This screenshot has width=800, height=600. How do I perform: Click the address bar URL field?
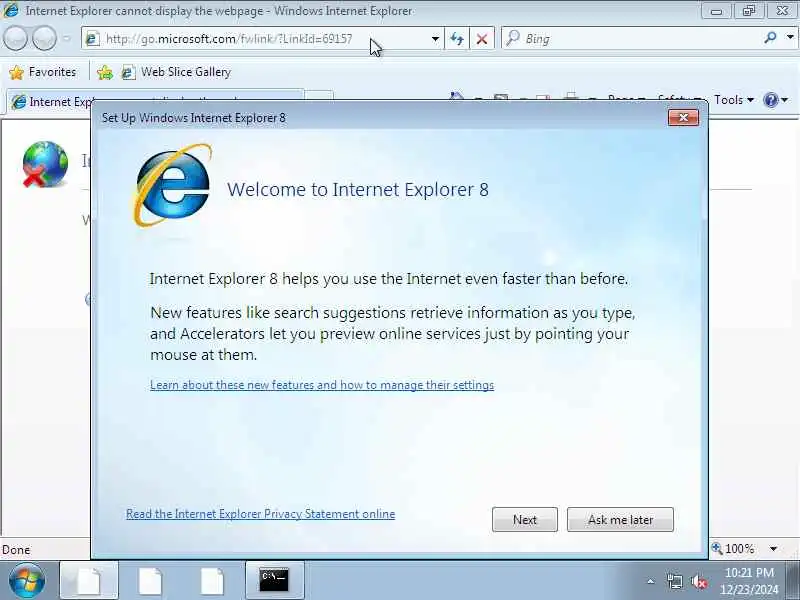[x=260, y=39]
